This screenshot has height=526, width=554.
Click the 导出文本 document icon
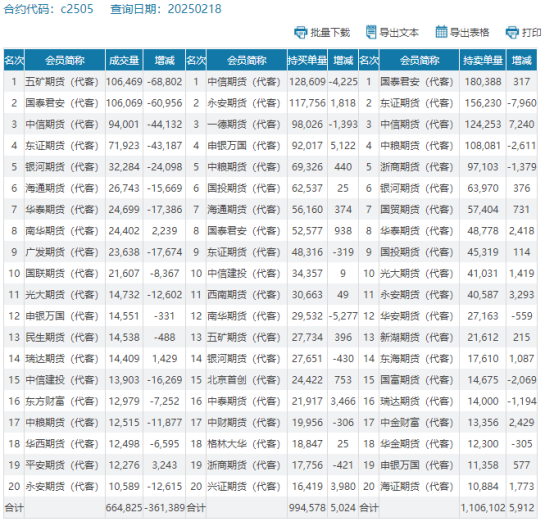371,32
